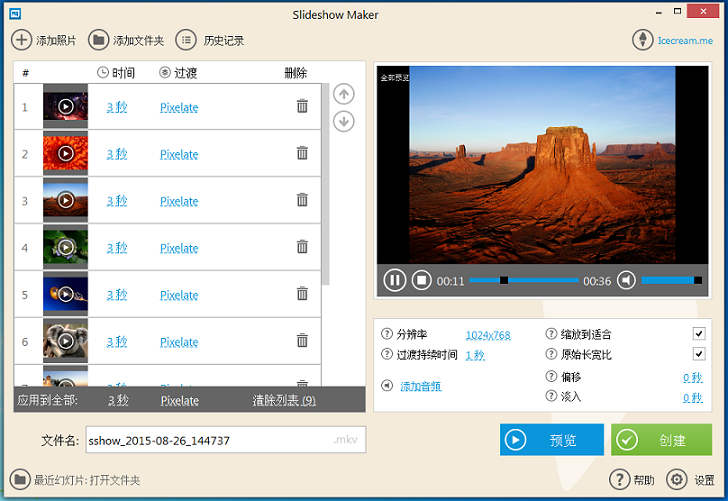Open 设置 settings gear

click(676, 479)
